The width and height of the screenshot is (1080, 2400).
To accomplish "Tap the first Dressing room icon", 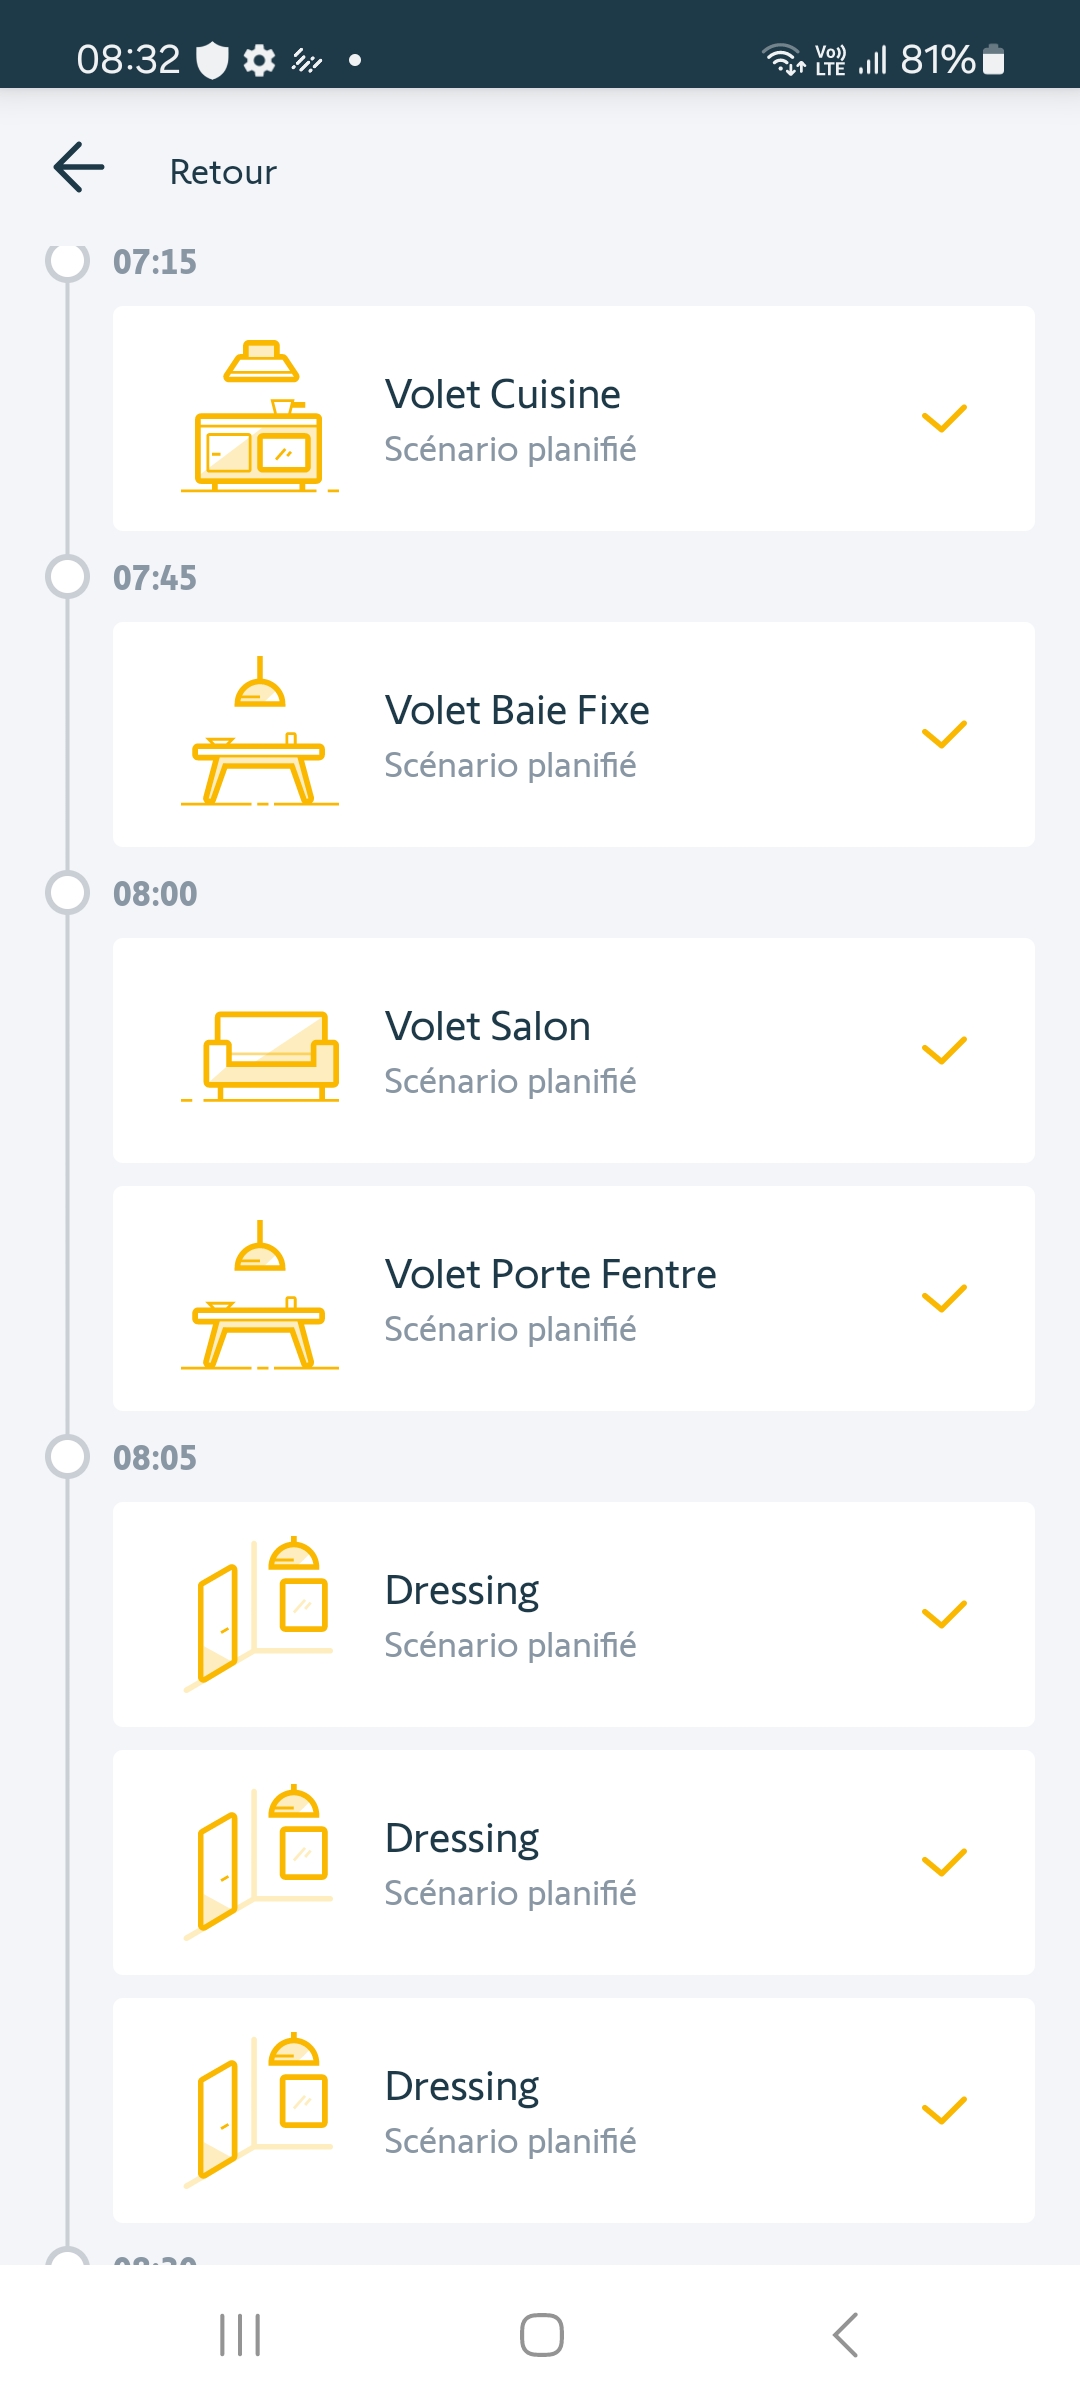I will tap(260, 1612).
